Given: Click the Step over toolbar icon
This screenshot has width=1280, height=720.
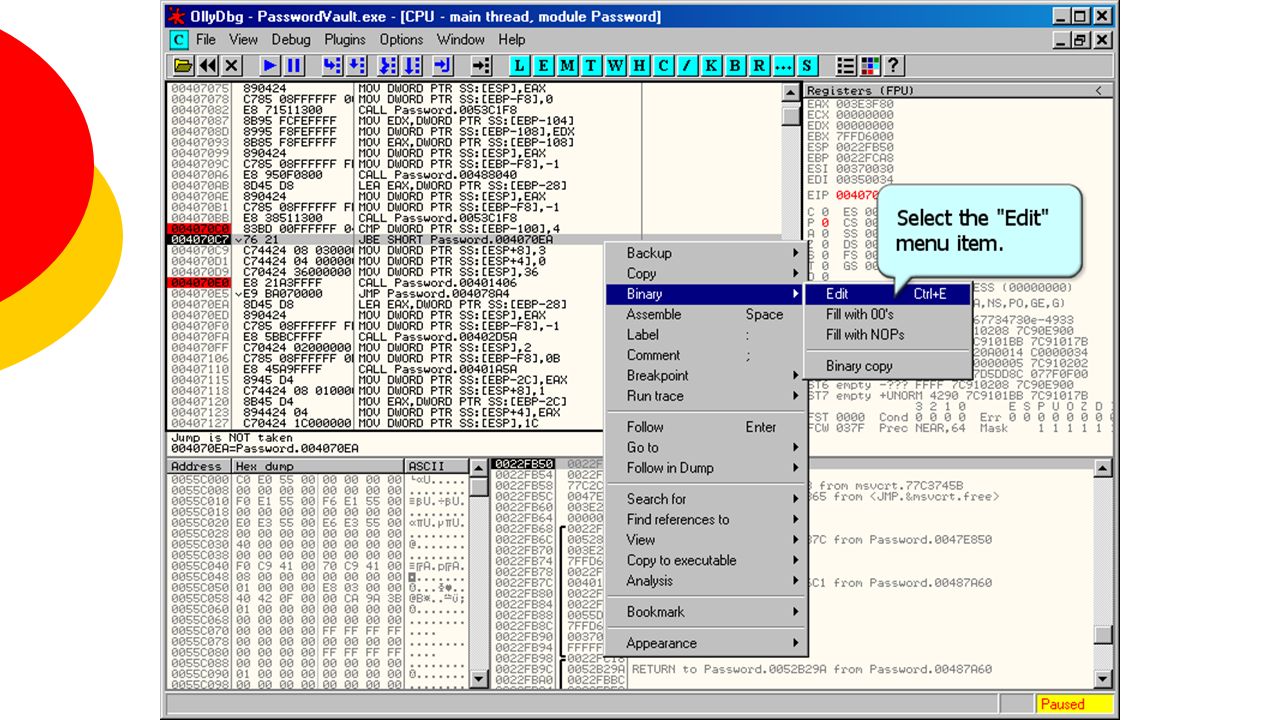Looking at the screenshot, I should click(x=356, y=66).
